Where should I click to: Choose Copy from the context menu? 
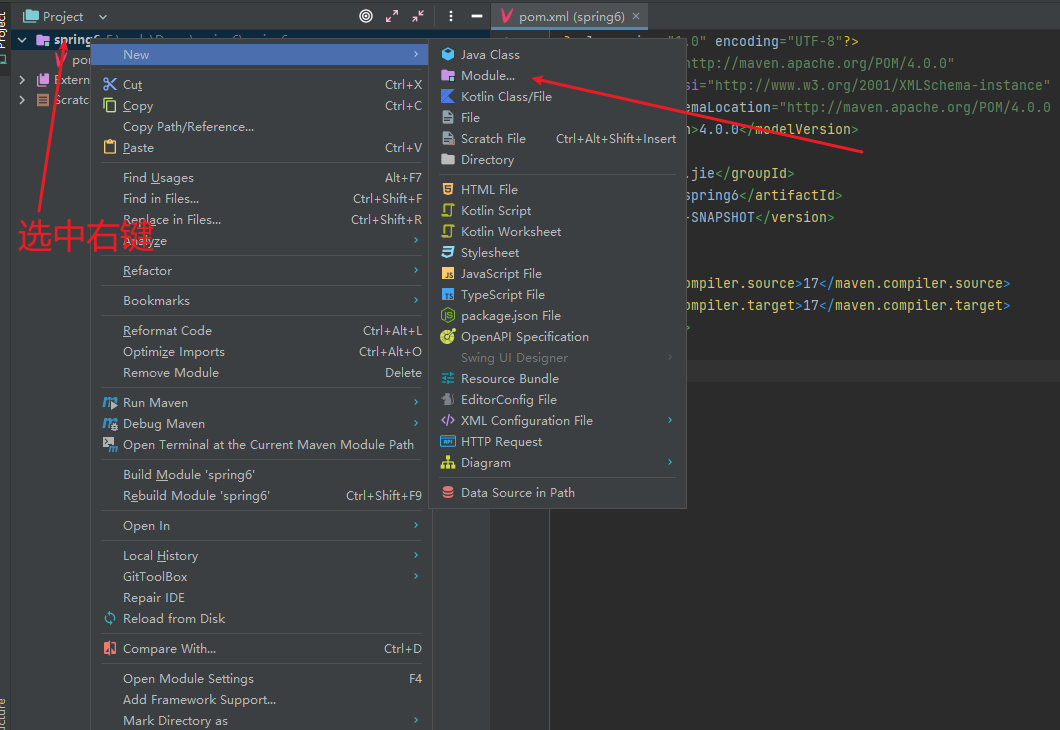tap(260, 105)
